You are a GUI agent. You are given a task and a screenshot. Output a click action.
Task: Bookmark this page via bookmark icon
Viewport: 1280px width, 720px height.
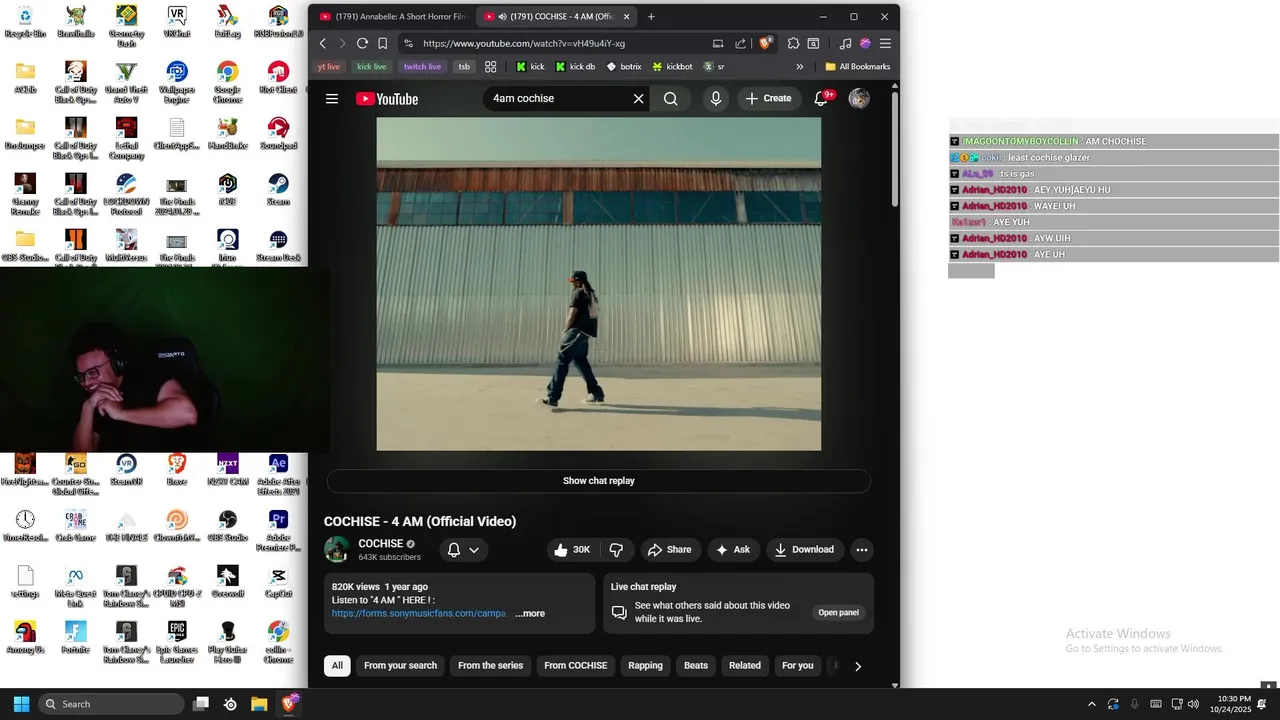click(x=382, y=43)
